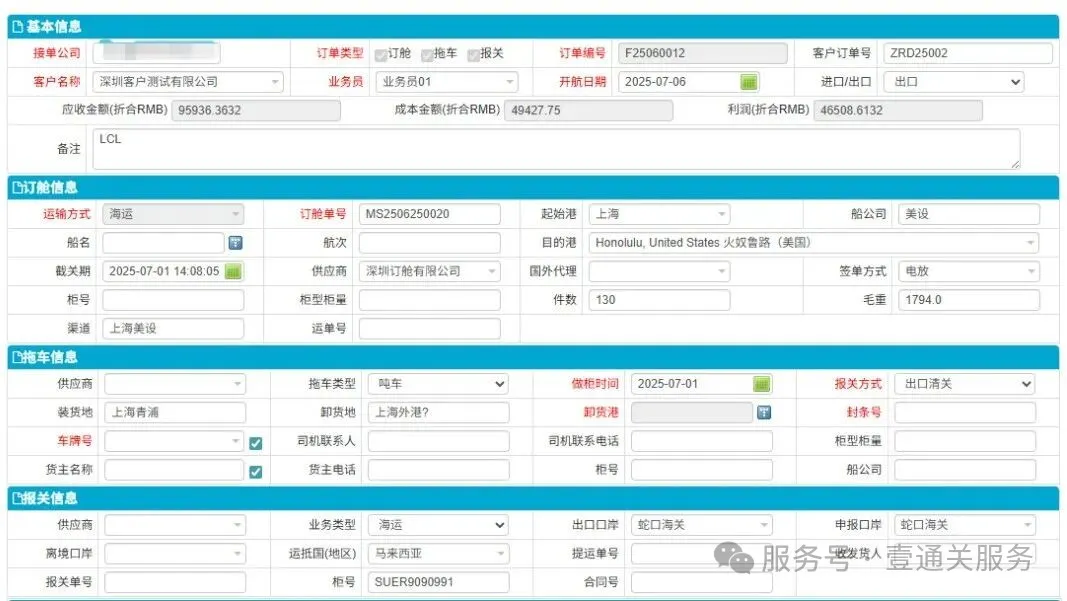This screenshot has height=601, width=1067.
Task: Toggle the 报关 order type checkbox
Action: tap(473, 54)
